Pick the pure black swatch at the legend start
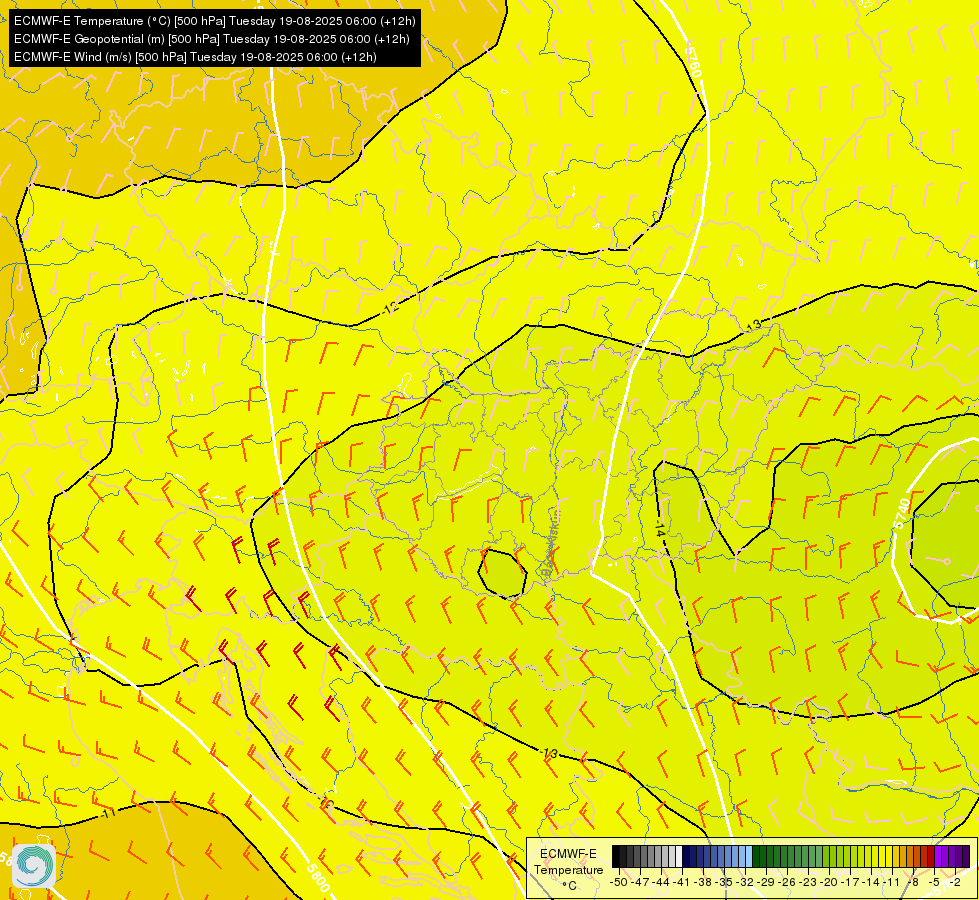The height and width of the screenshot is (900, 979). tap(616, 856)
